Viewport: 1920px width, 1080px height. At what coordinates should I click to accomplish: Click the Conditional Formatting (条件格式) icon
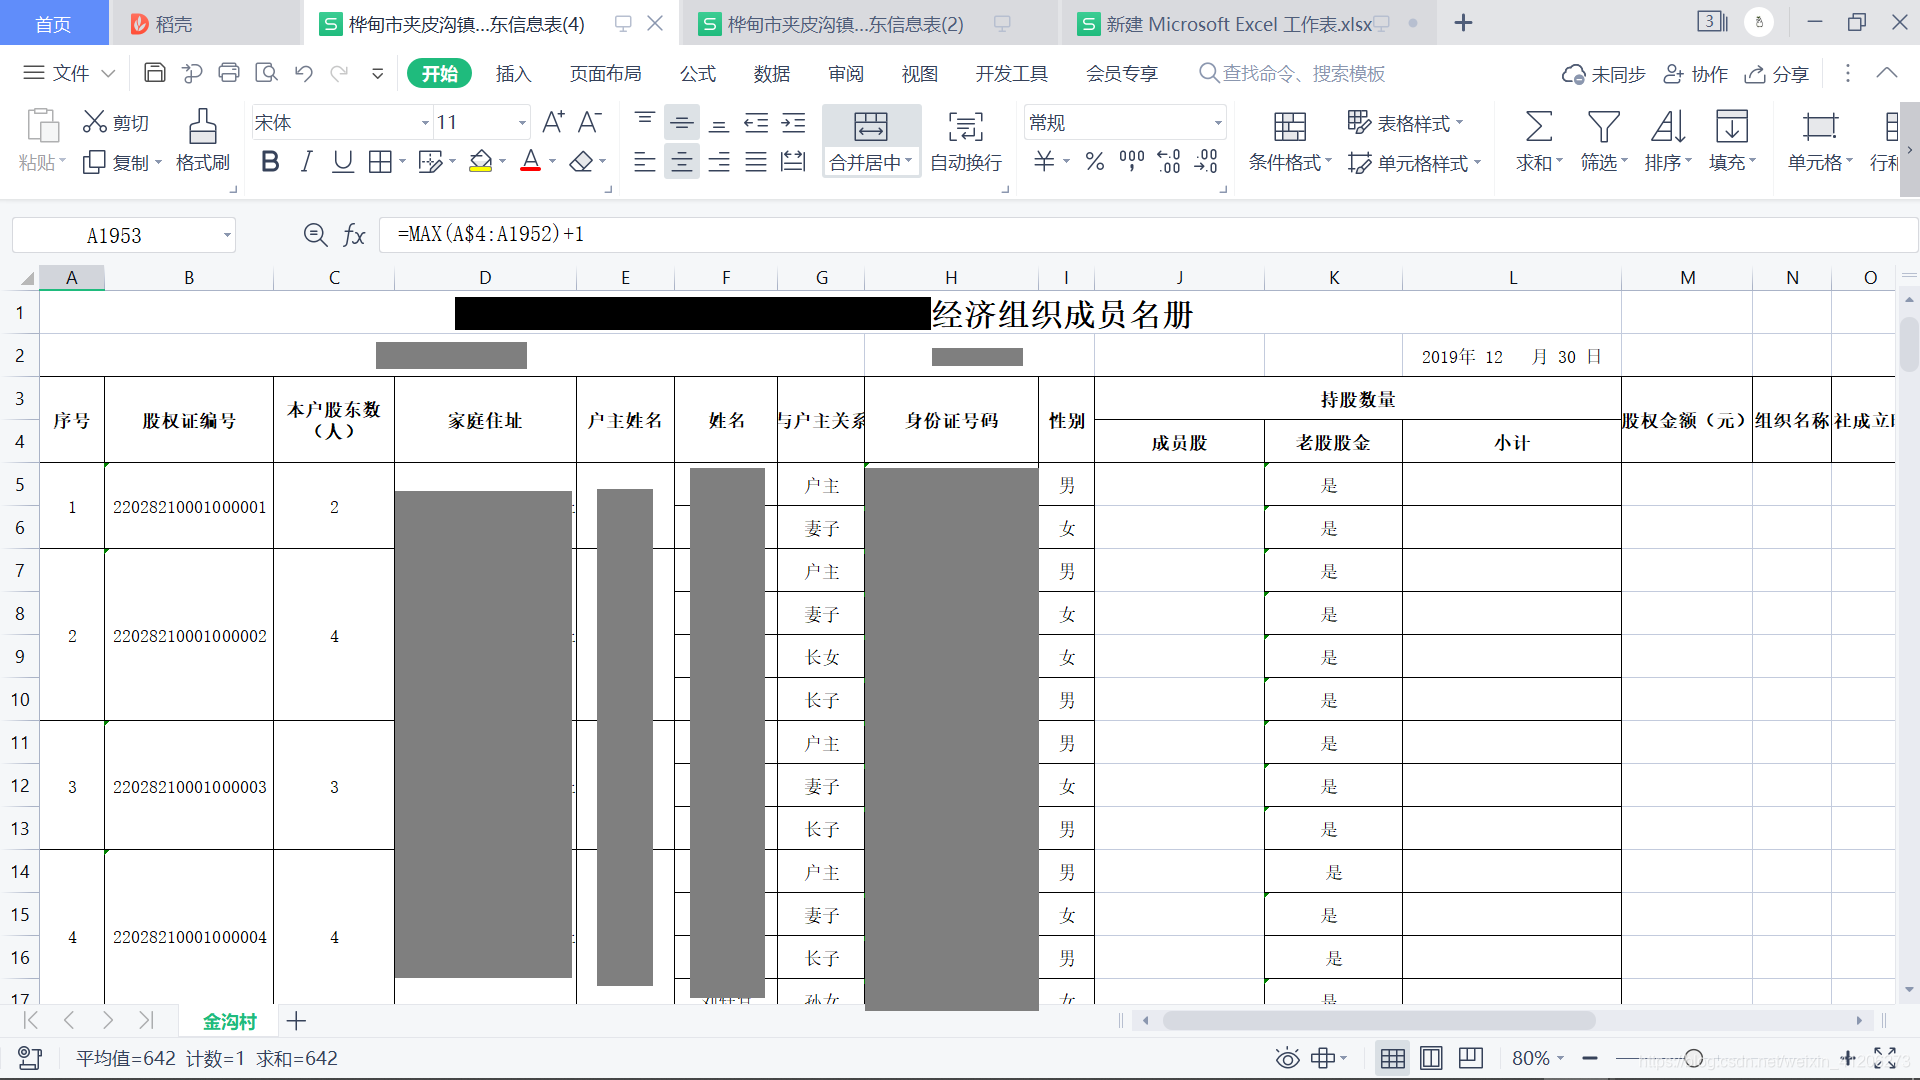coord(1289,127)
